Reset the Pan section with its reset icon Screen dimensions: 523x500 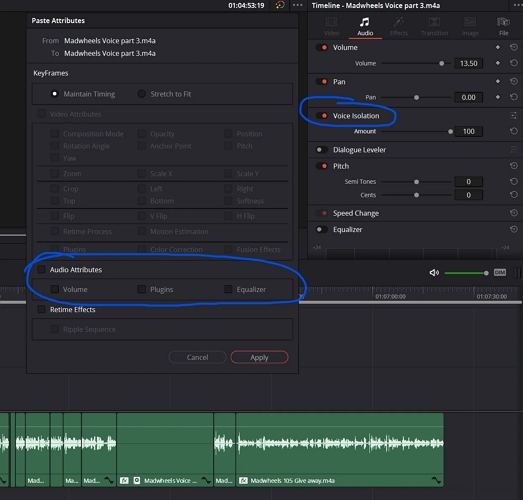pos(514,81)
